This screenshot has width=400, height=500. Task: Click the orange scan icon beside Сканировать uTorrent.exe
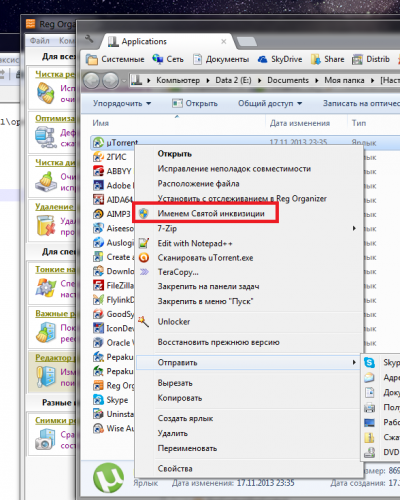coord(144,258)
